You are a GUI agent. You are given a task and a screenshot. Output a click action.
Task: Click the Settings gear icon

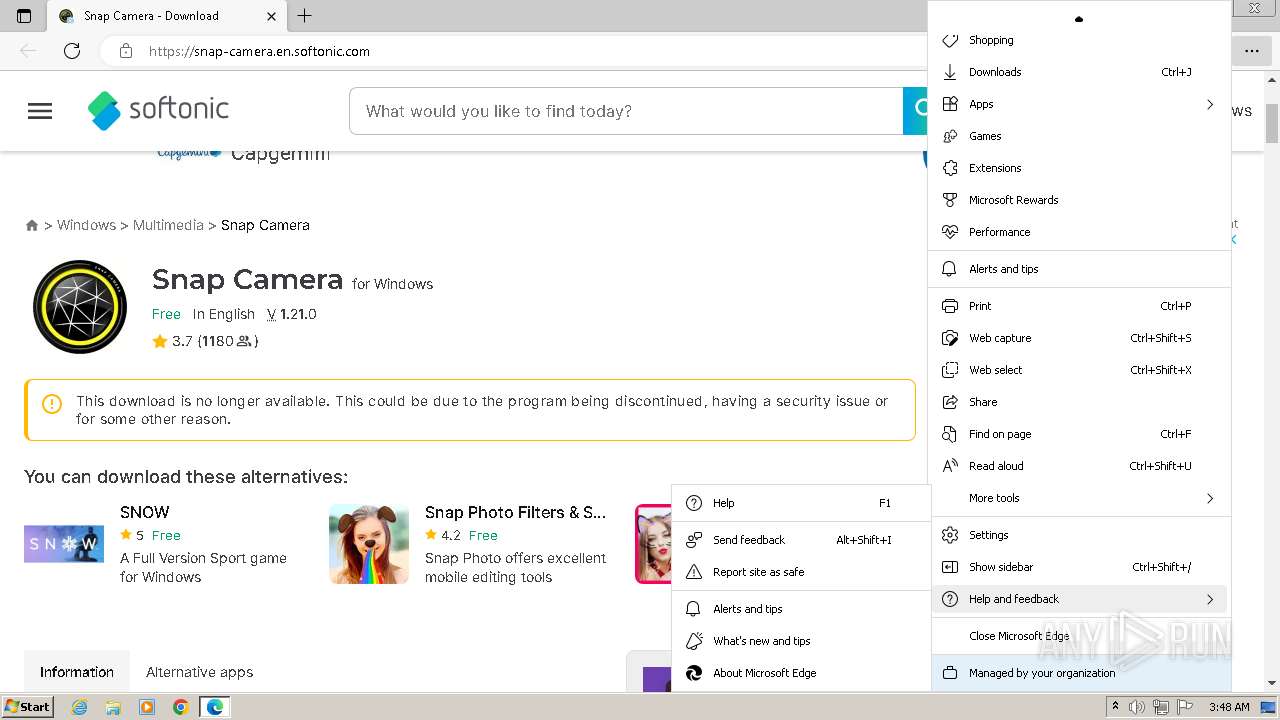point(950,535)
